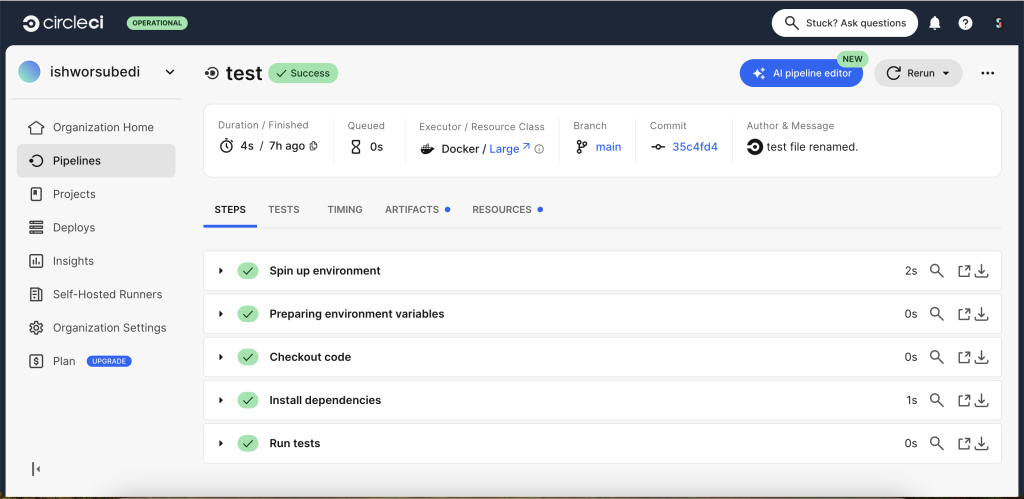Expand the Run tests step
The height and width of the screenshot is (499, 1024).
(x=221, y=443)
